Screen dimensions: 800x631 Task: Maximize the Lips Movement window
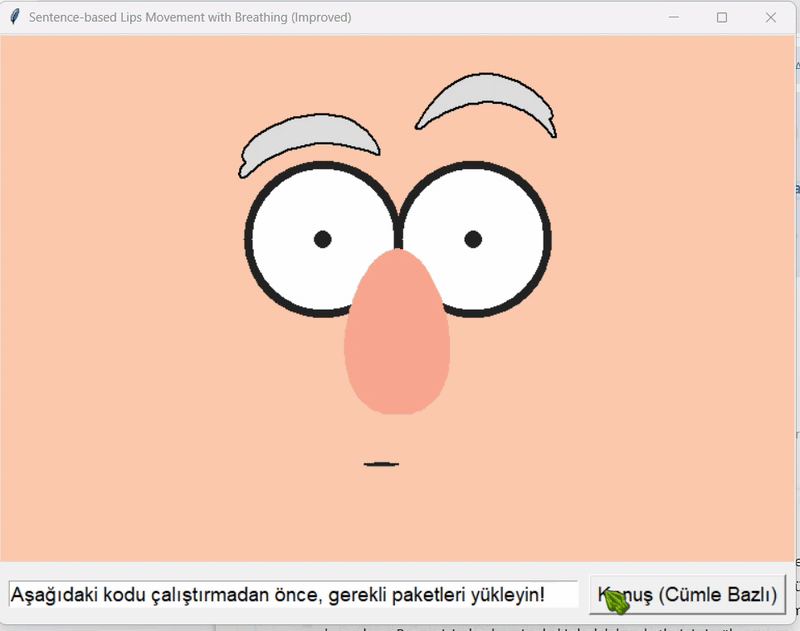(721, 17)
